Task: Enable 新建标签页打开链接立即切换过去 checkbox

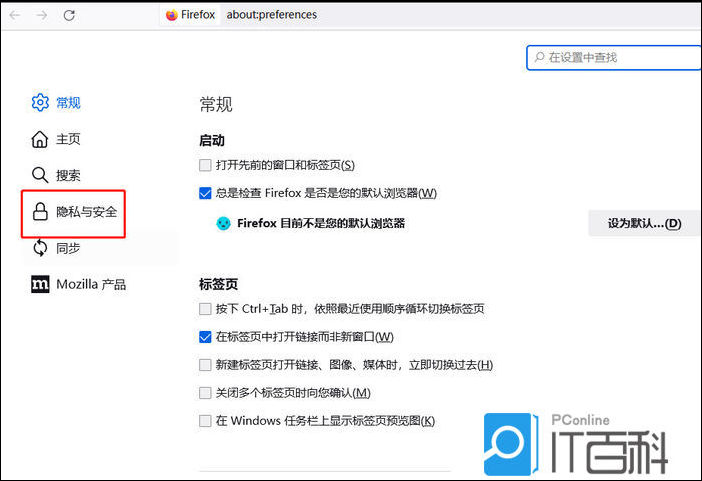Action: (x=205, y=365)
